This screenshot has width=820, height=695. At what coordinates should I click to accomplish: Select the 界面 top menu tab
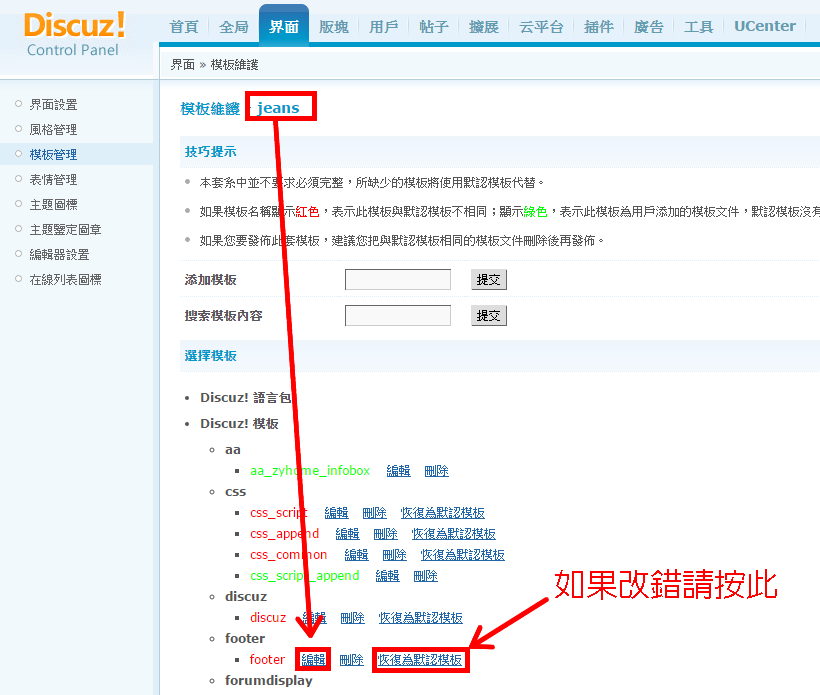coord(284,26)
